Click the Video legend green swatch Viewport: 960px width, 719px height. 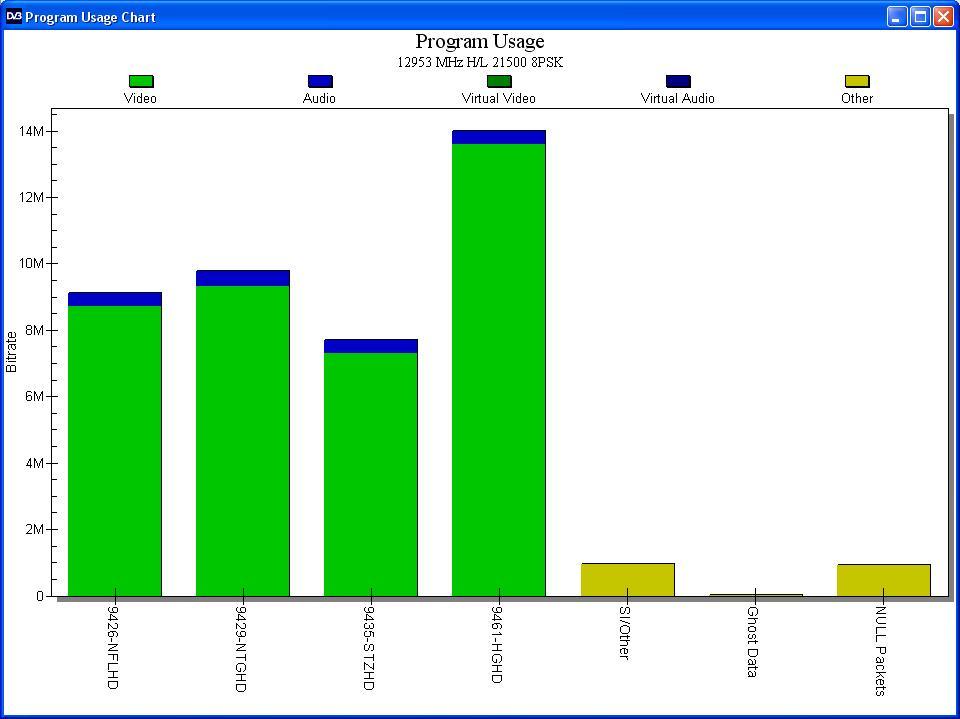pos(141,81)
